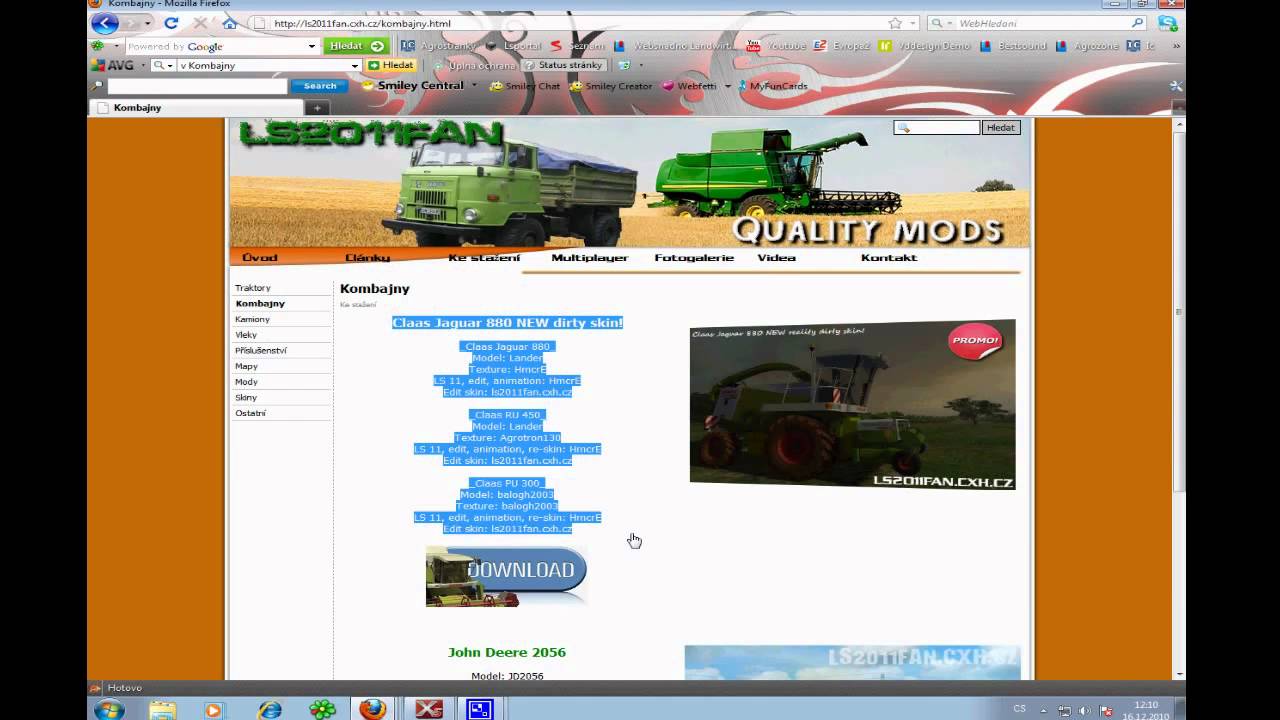This screenshot has height=720, width=1280.
Task: Open the Google toolbar search dropdown
Action: (x=312, y=46)
